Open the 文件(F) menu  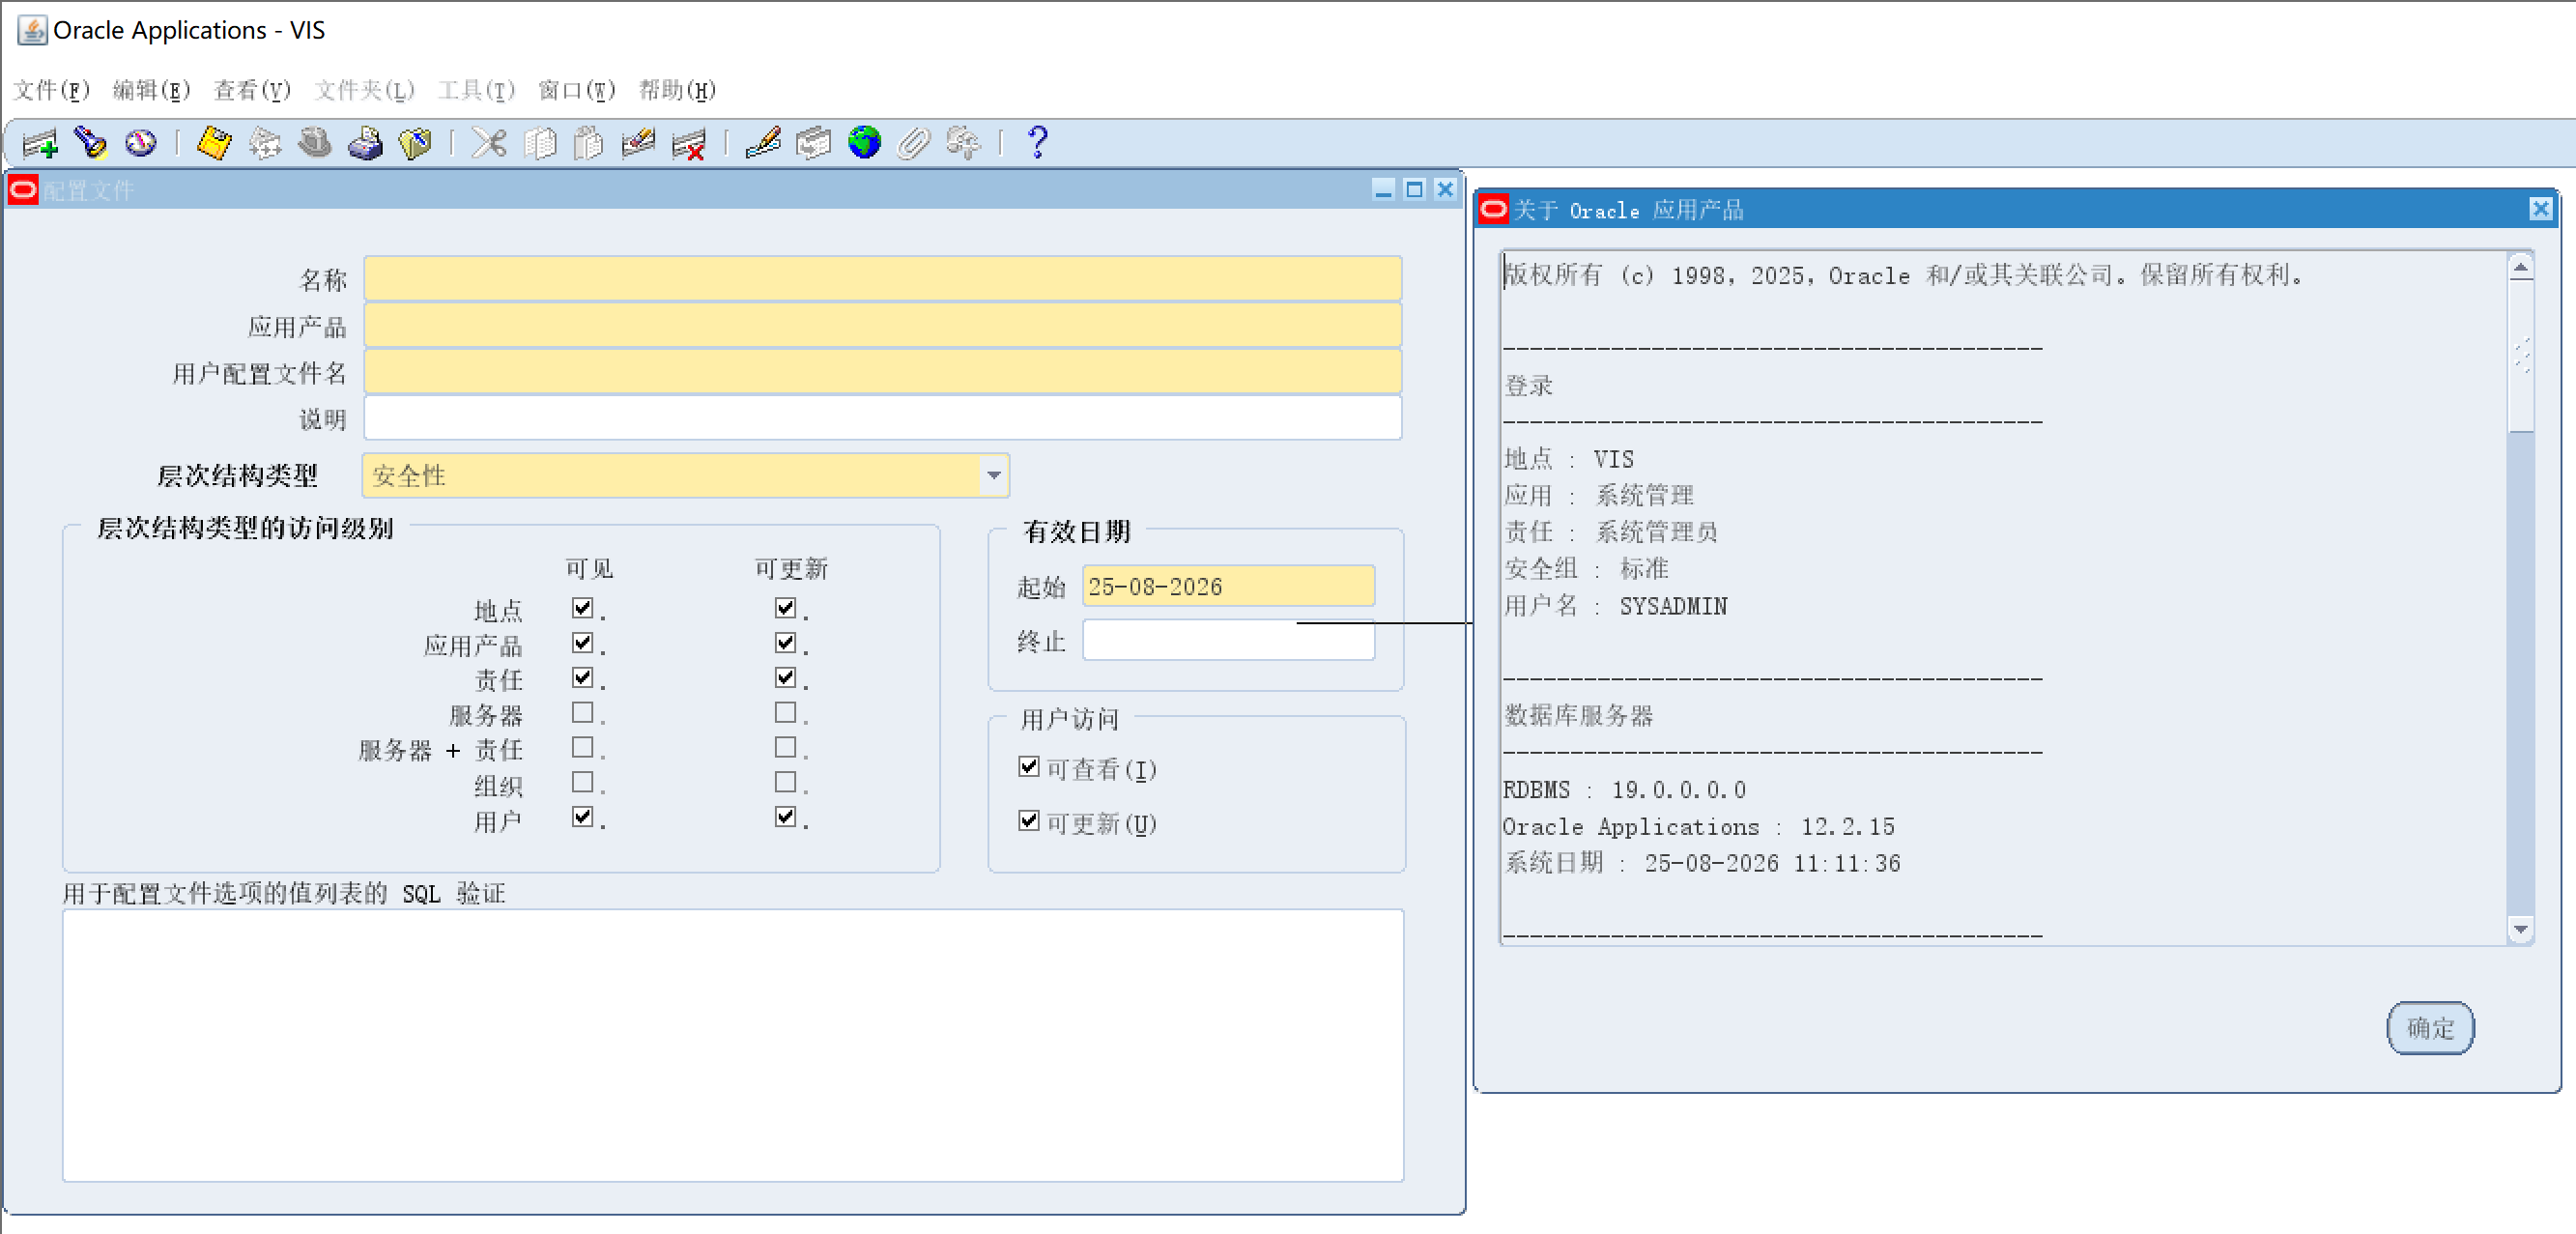pos(51,90)
